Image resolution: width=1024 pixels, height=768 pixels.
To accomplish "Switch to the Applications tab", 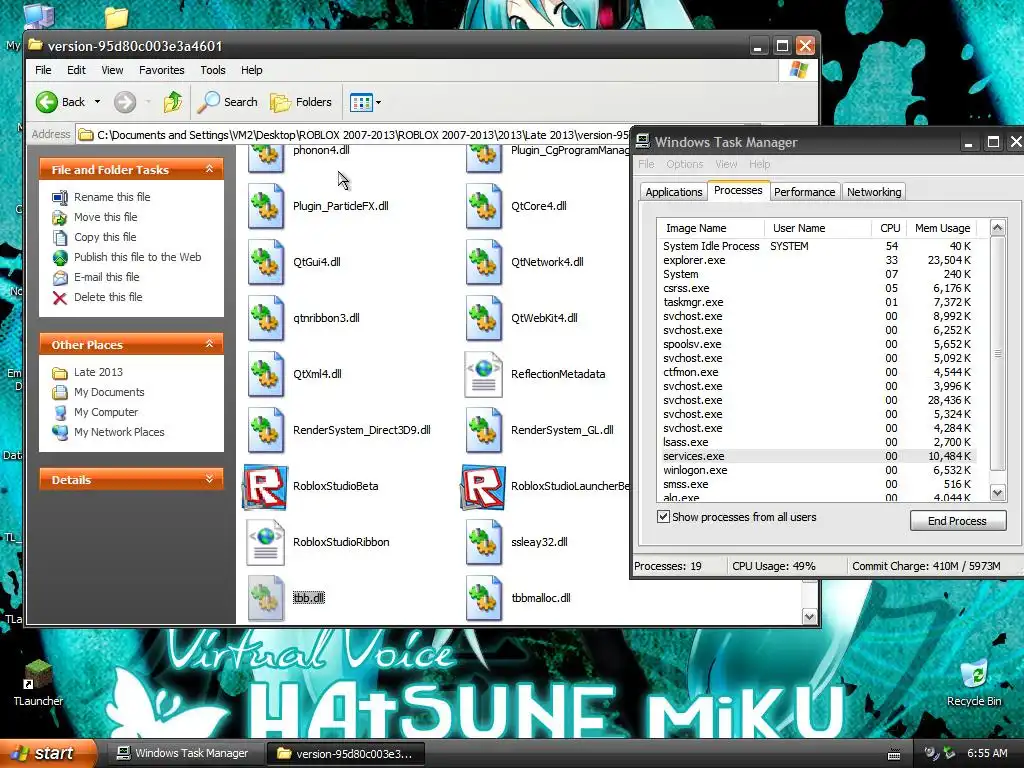I will click(673, 192).
